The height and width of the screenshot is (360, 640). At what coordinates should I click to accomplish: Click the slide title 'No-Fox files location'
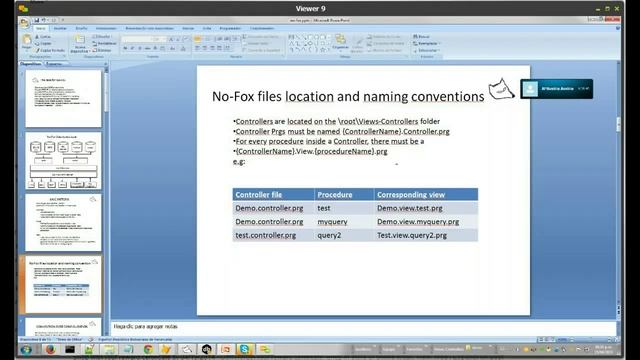point(348,97)
